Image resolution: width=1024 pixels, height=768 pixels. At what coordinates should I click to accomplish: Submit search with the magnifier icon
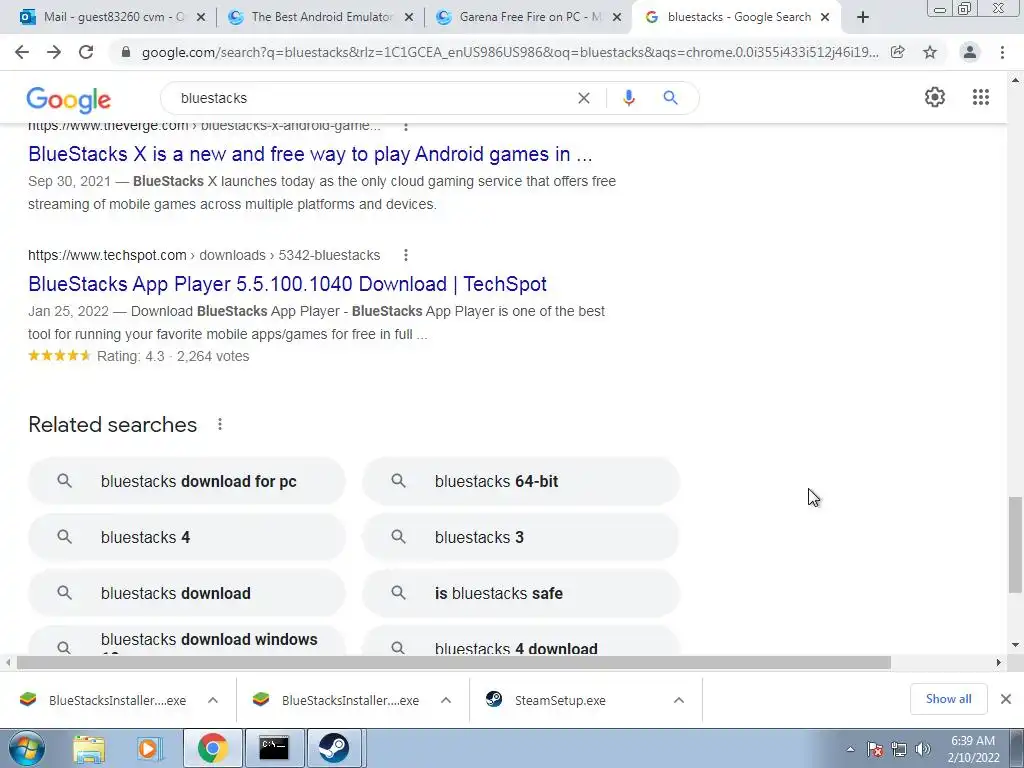tap(670, 98)
